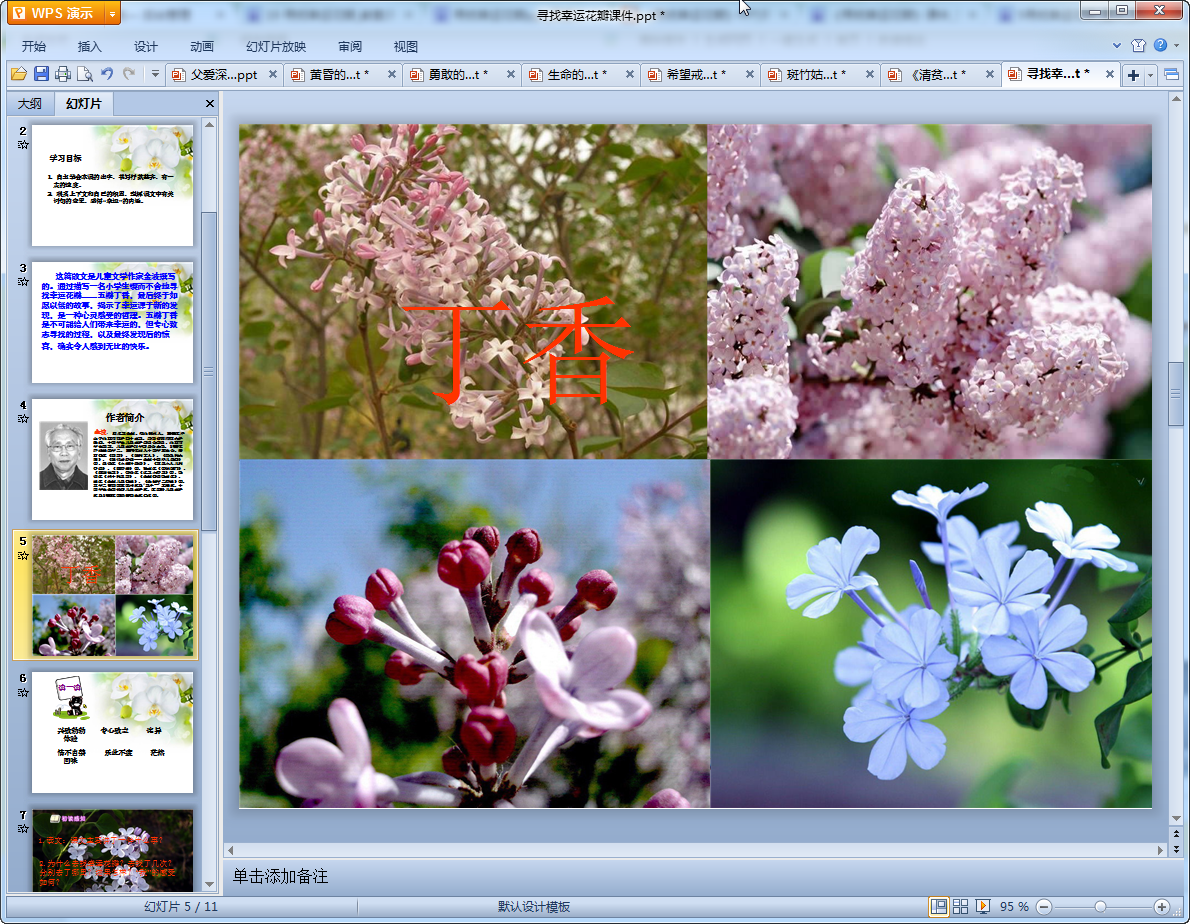Click the animation star under slide 2
This screenshot has height=924, width=1190.
(x=23, y=145)
